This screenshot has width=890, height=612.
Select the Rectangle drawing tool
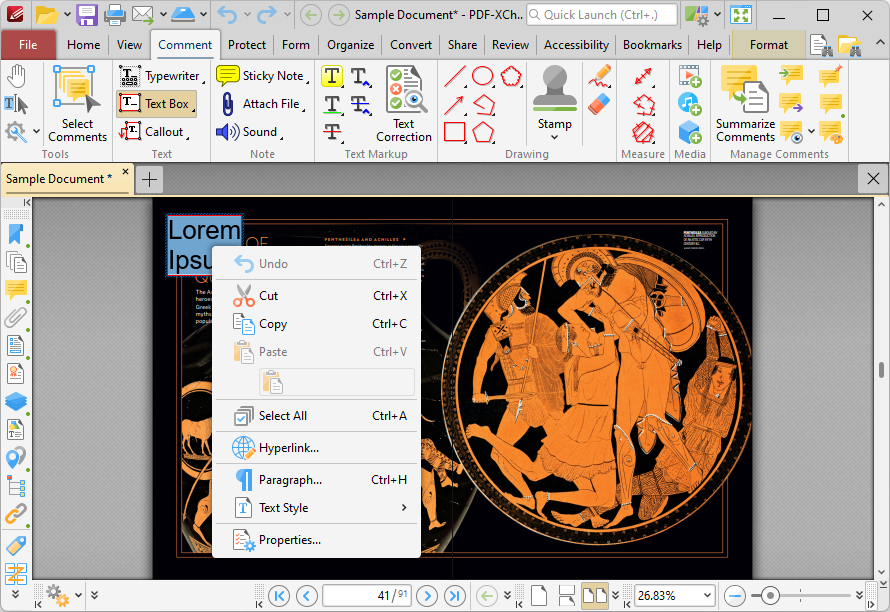pos(455,132)
